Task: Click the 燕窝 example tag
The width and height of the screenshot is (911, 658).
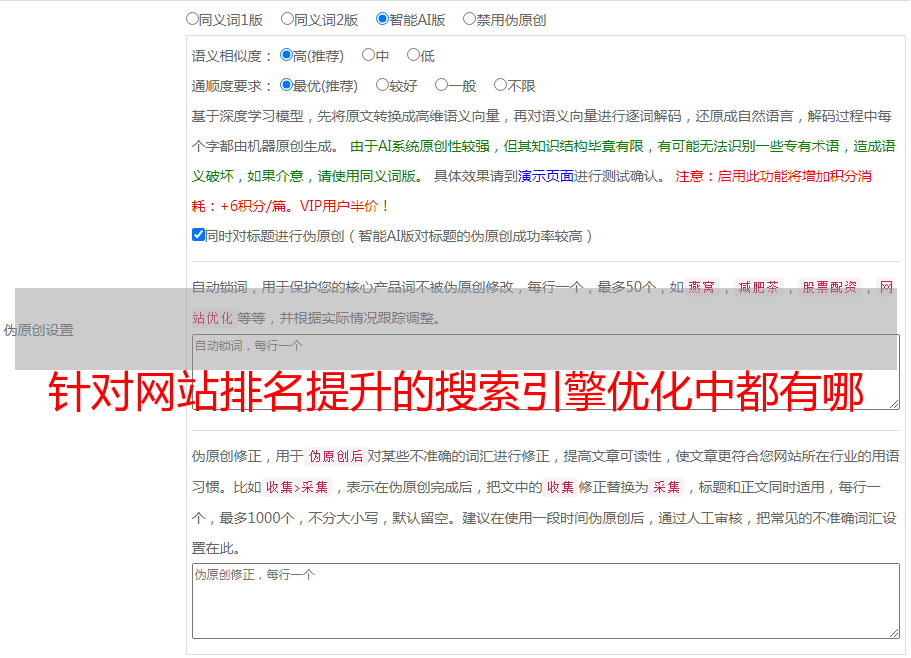Action: [x=701, y=287]
